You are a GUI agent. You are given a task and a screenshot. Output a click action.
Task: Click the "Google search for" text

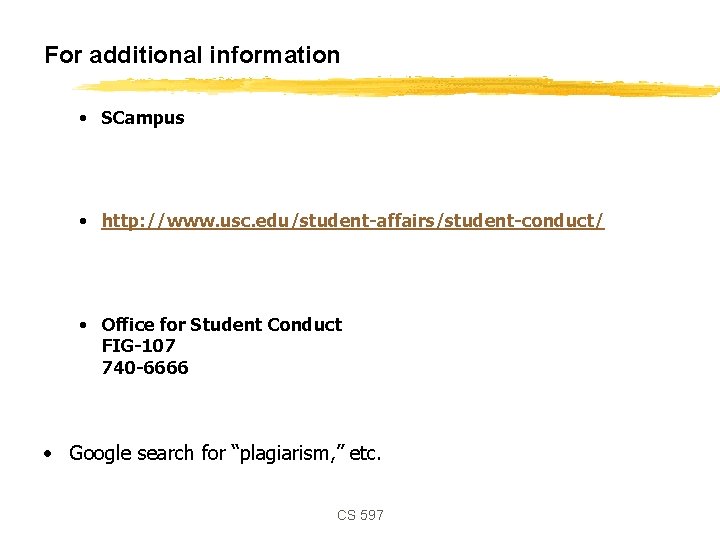click(x=147, y=453)
